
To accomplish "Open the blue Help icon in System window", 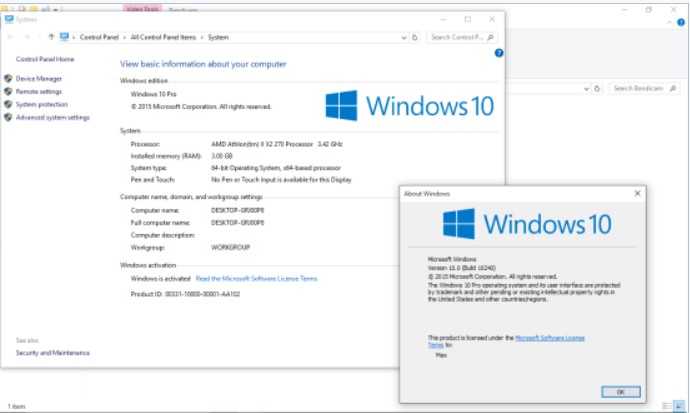I will pyautogui.click(x=498, y=53).
